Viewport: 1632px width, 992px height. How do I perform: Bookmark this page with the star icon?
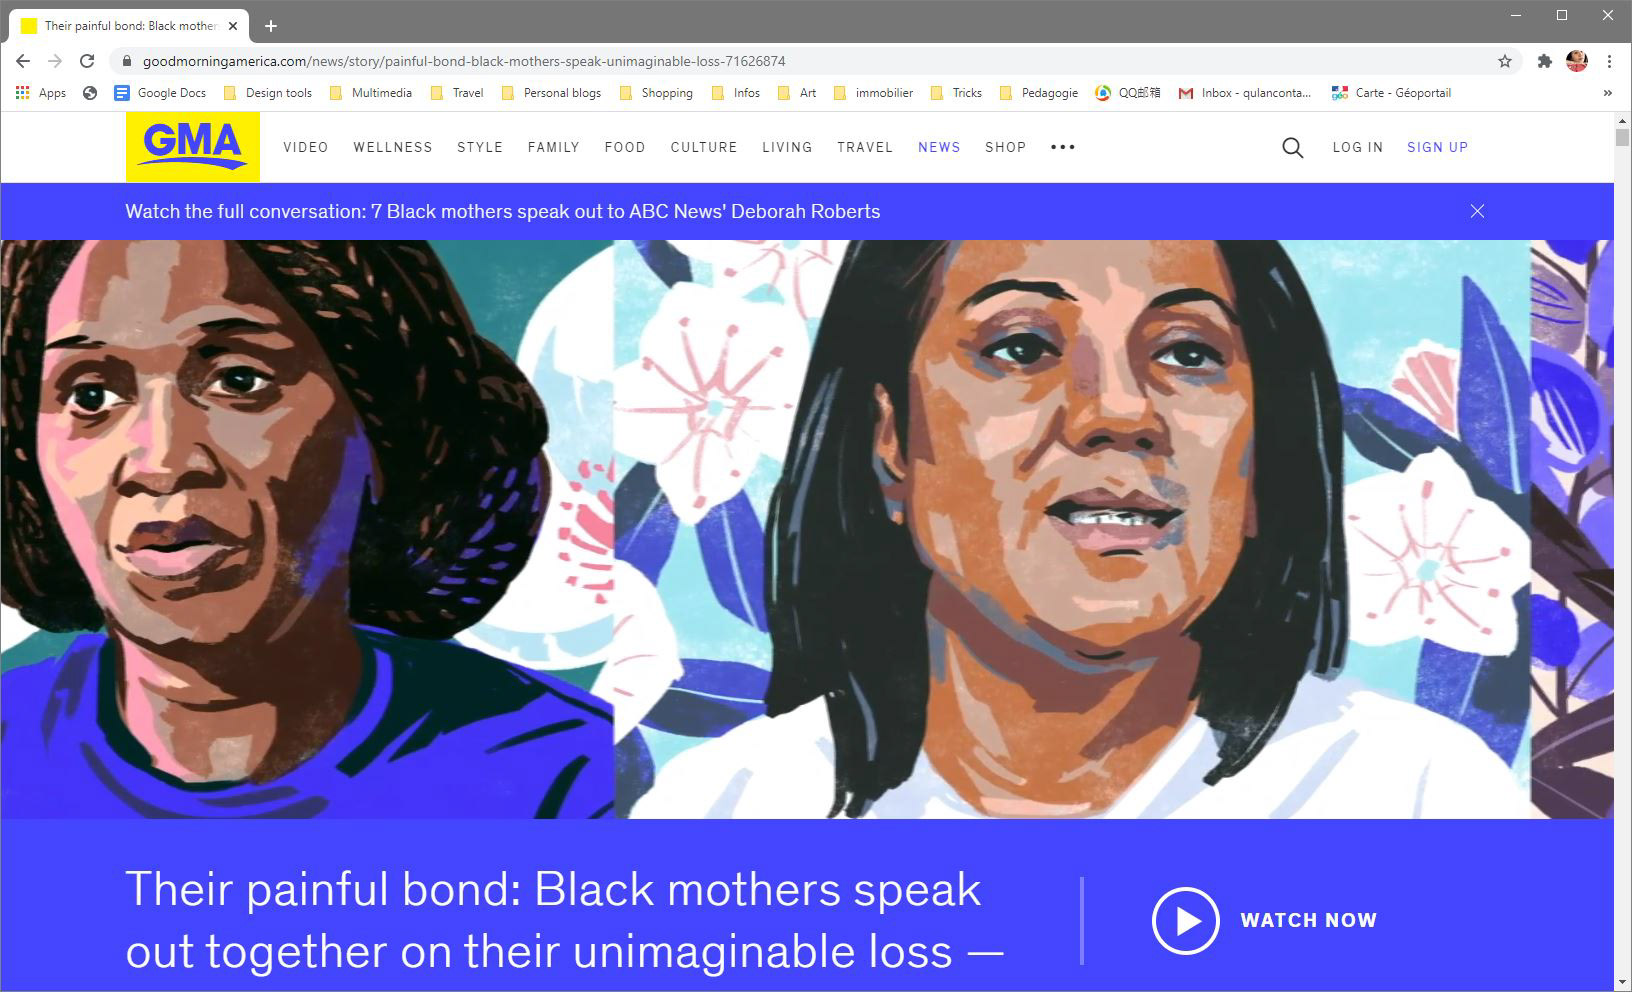(1504, 61)
